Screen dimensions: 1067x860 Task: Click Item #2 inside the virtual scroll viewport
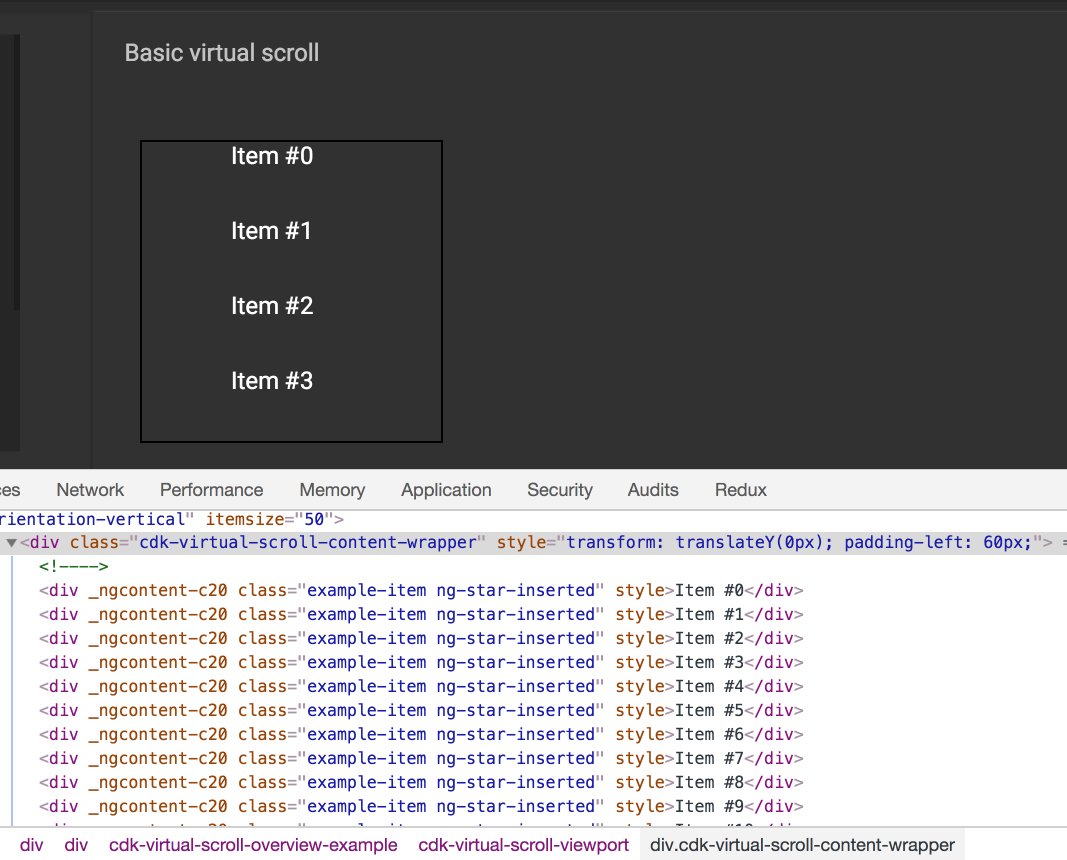(x=271, y=305)
